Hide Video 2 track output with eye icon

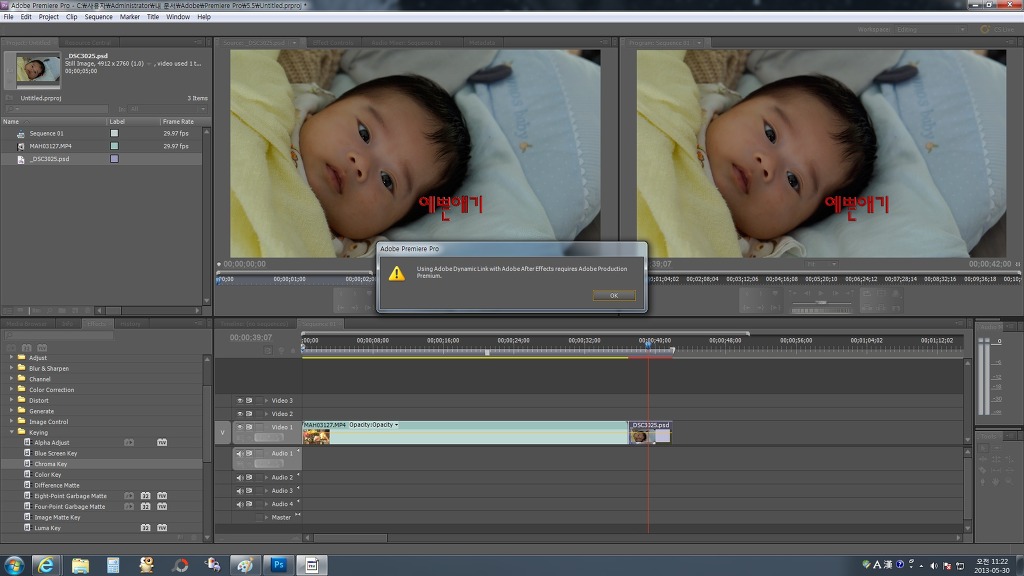[x=240, y=413]
